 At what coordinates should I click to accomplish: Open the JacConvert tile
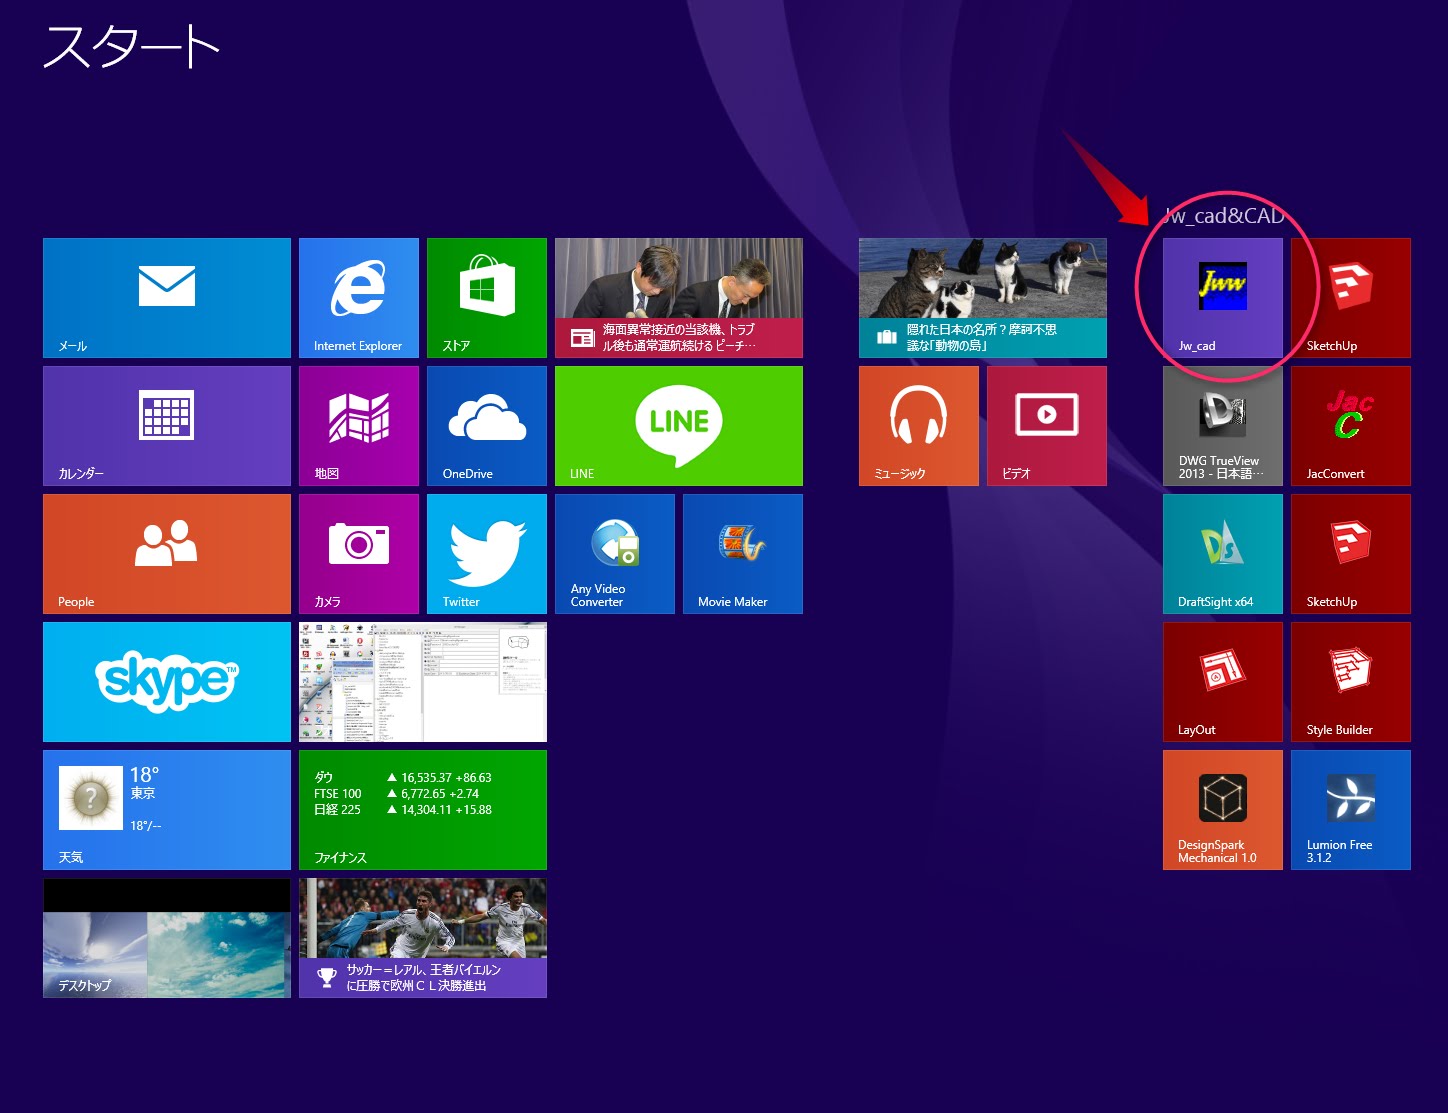click(1351, 426)
